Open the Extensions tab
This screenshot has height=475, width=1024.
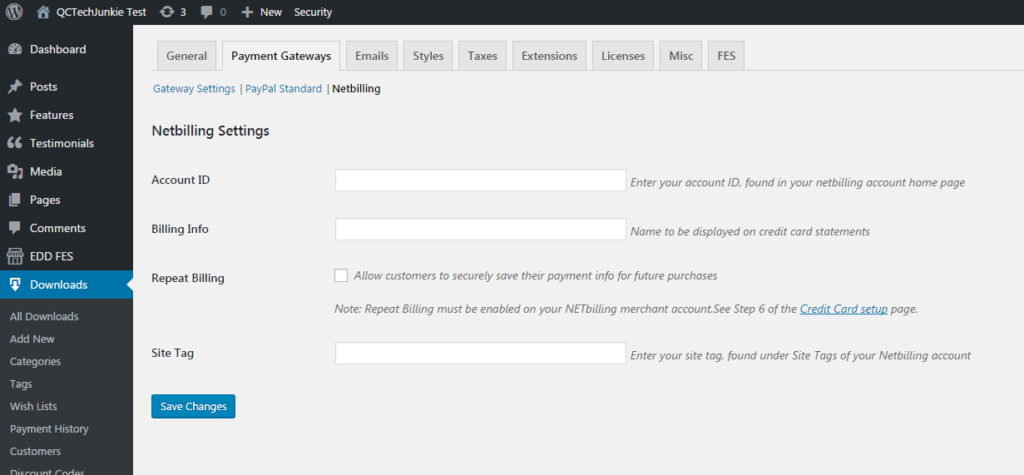click(x=549, y=56)
